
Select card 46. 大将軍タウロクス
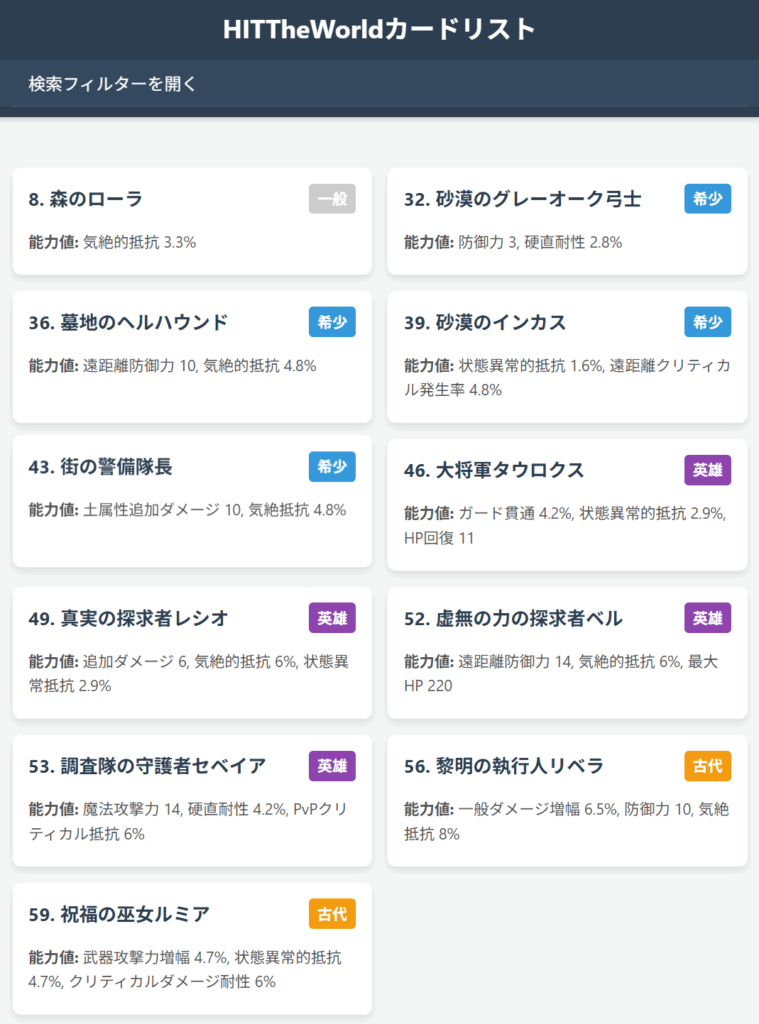pyautogui.click(x=494, y=470)
